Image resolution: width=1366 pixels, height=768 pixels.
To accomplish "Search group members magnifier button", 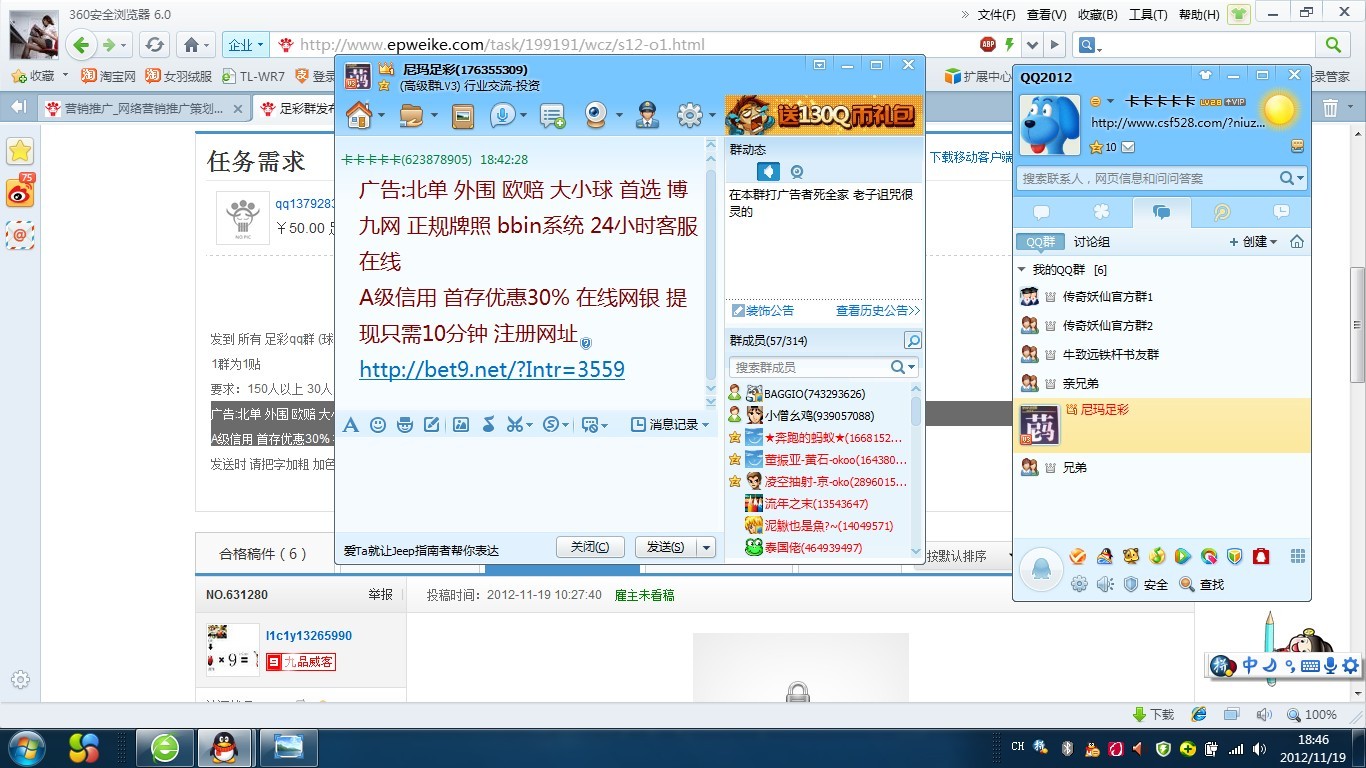I will 912,341.
